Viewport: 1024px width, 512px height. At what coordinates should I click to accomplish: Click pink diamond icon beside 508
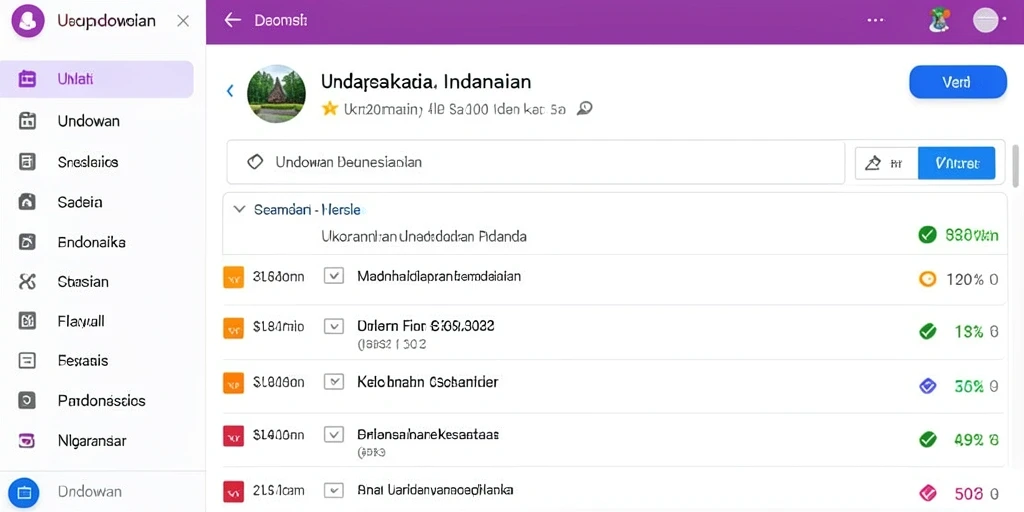[927, 493]
